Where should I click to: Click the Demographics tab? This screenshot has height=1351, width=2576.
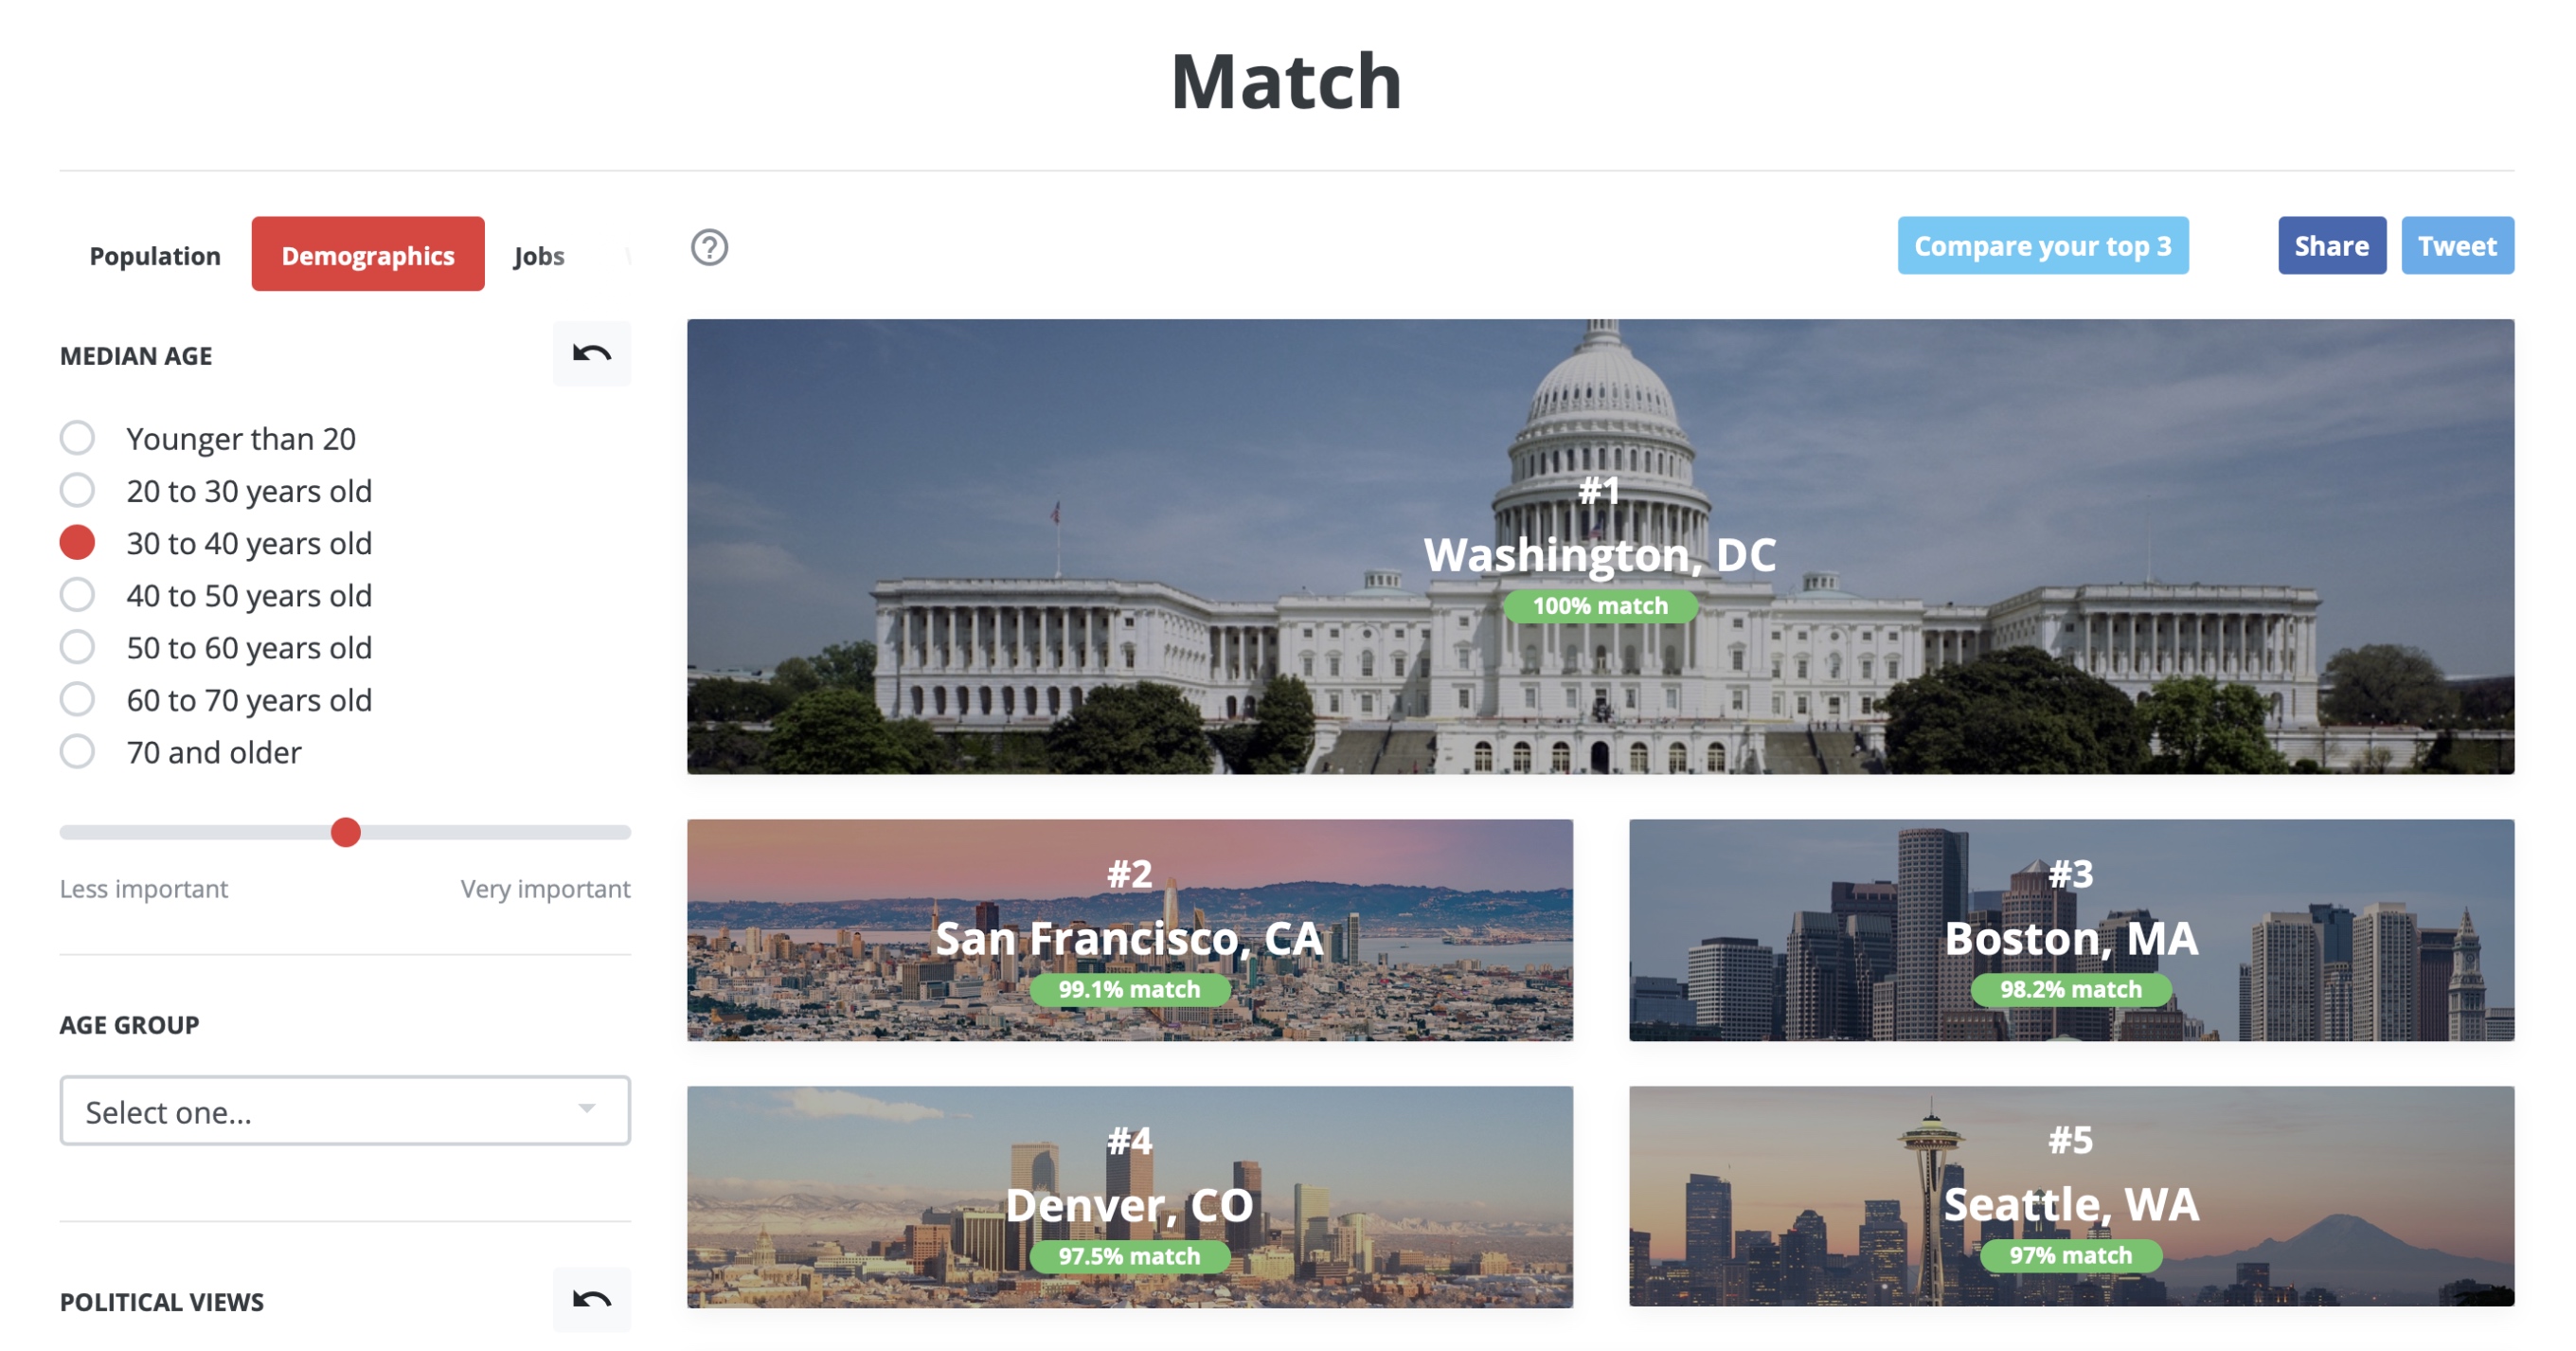click(x=368, y=254)
